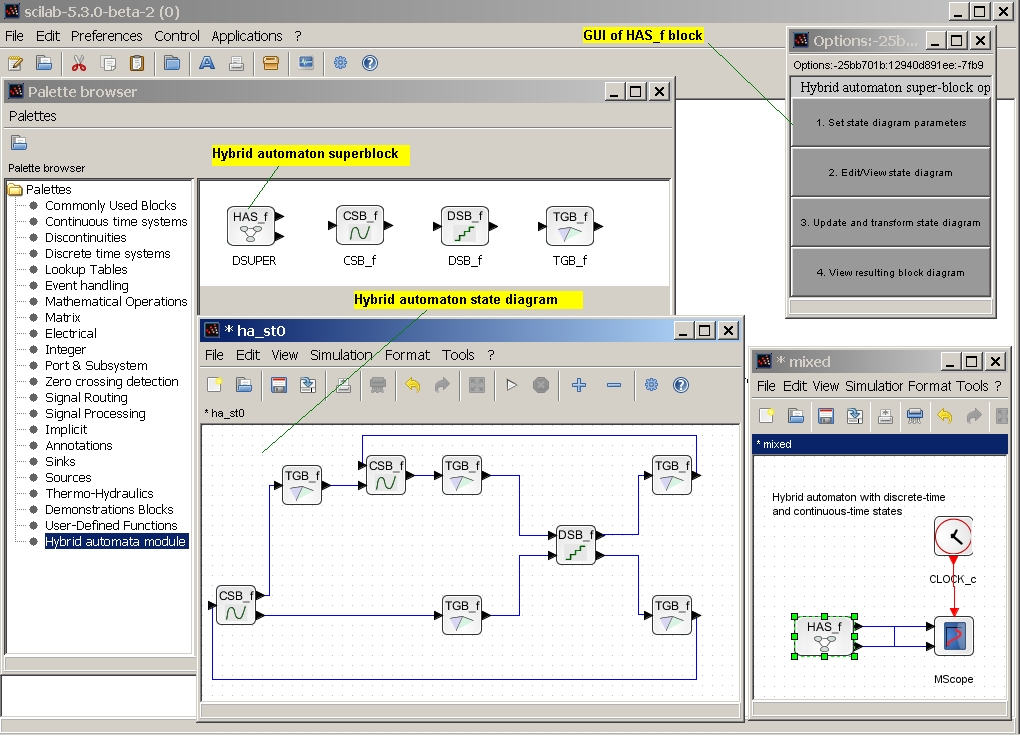Image resolution: width=1020 pixels, height=736 pixels.
Task: Click the load palette icon in Palette browser
Action: pos(19,143)
